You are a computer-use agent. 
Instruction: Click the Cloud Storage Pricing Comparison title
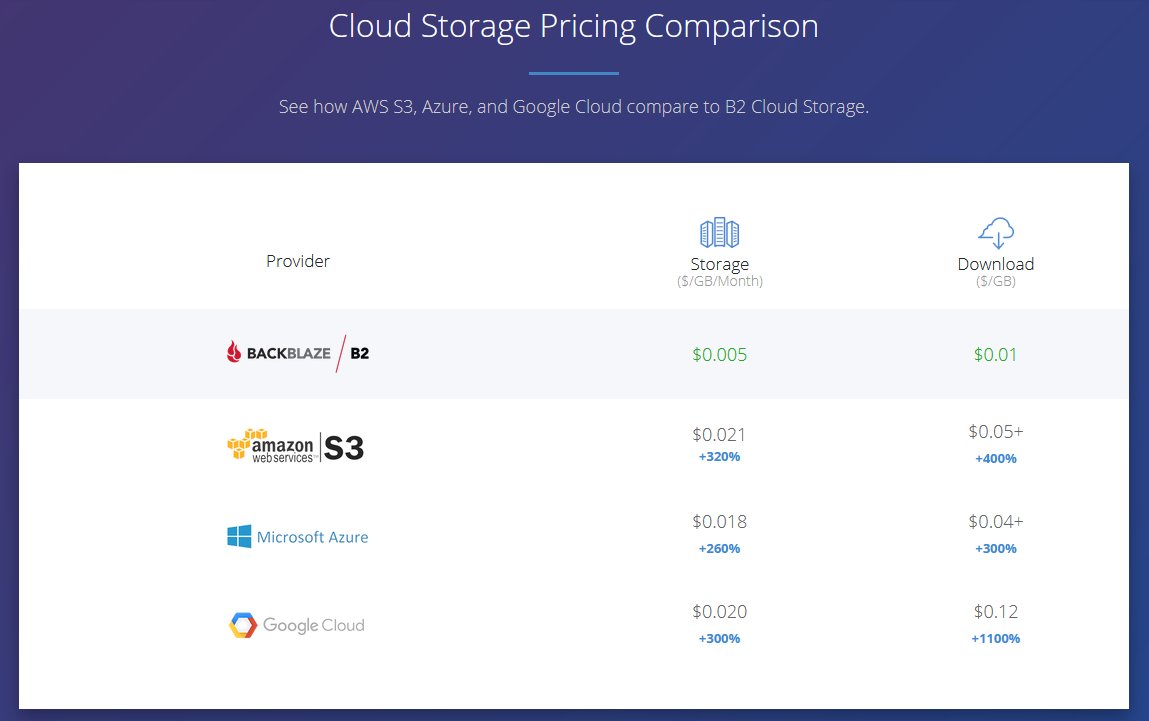574,26
